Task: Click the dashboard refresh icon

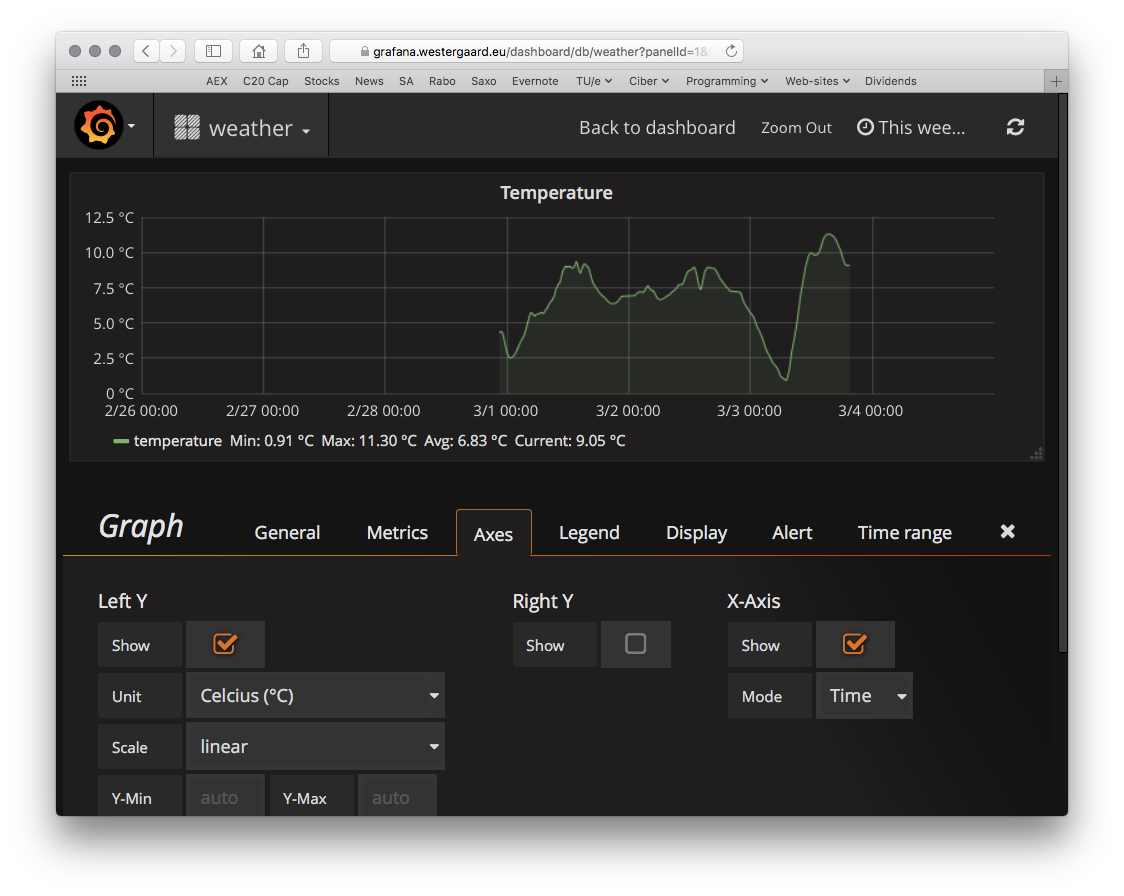Action: (1015, 127)
